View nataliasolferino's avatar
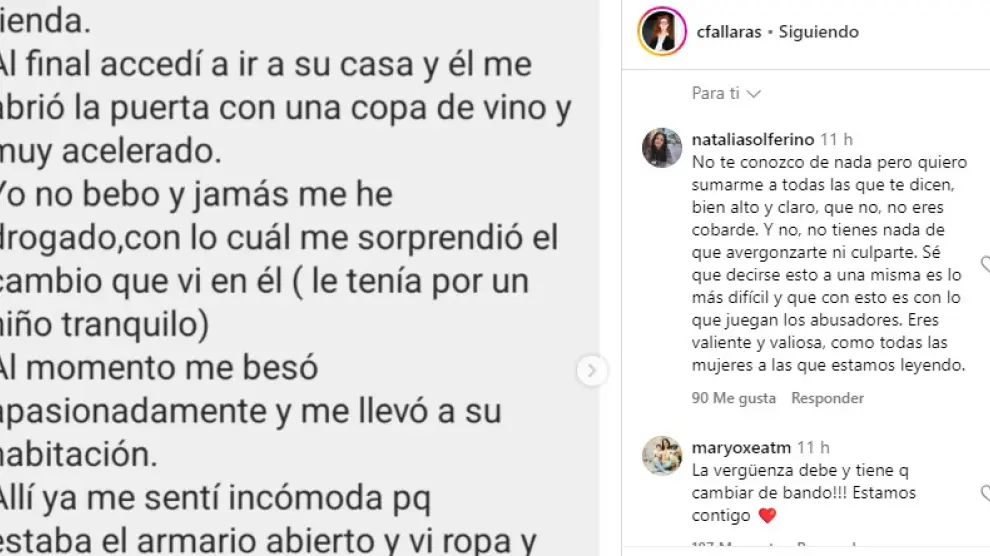 pos(662,148)
